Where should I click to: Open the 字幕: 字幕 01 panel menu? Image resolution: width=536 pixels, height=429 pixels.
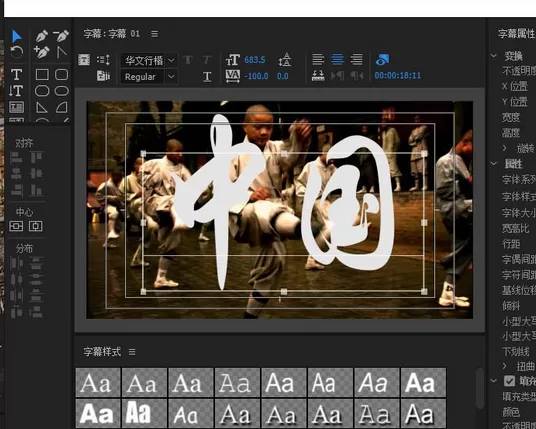[x=155, y=34]
